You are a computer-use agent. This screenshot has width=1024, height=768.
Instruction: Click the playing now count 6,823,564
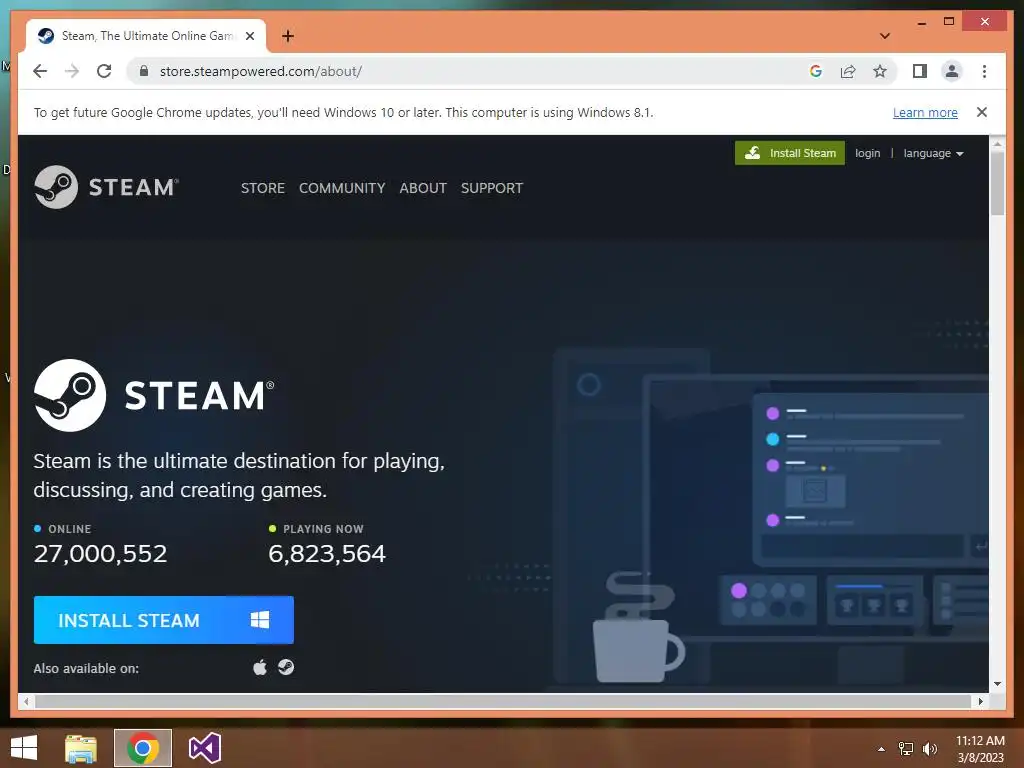coord(327,554)
